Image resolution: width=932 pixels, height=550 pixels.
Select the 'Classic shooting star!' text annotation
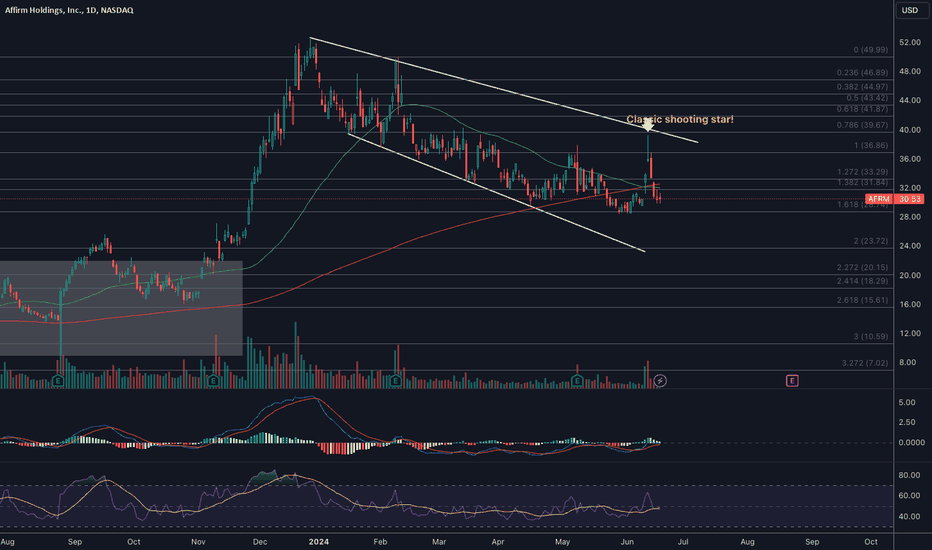[x=680, y=119]
